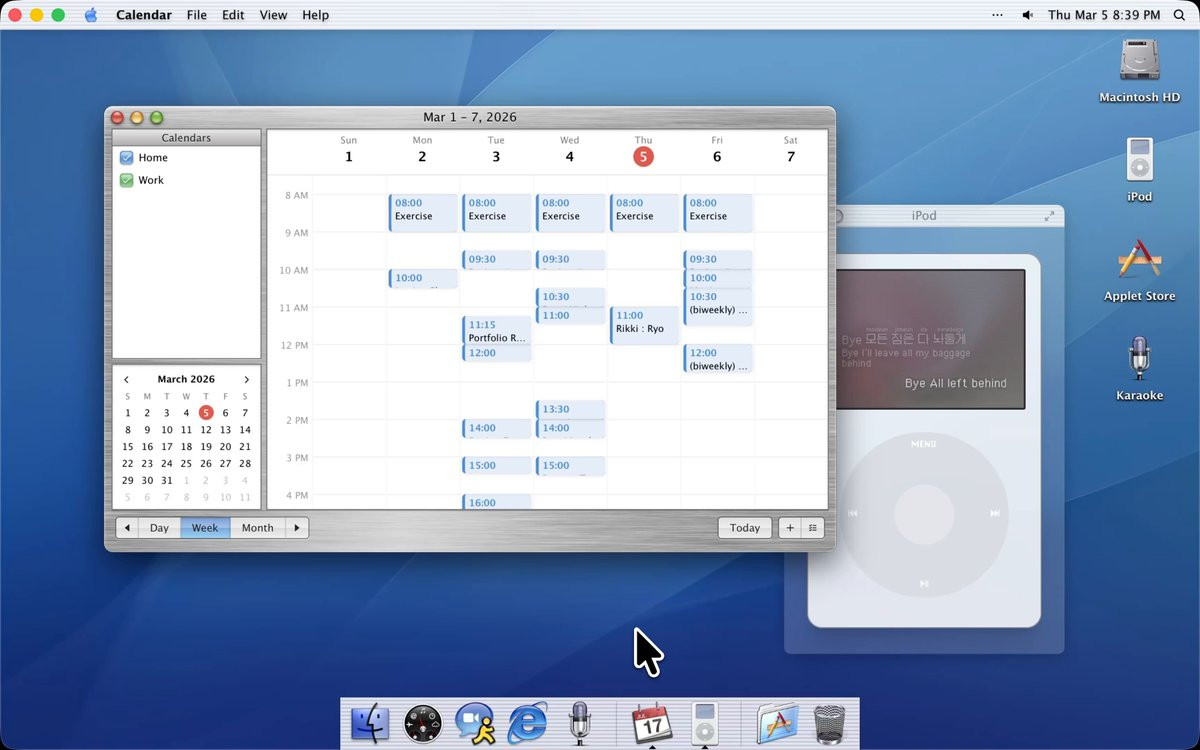The width and height of the screenshot is (1200, 750).
Task: Click the volume icon in menu bar
Action: 1027,15
